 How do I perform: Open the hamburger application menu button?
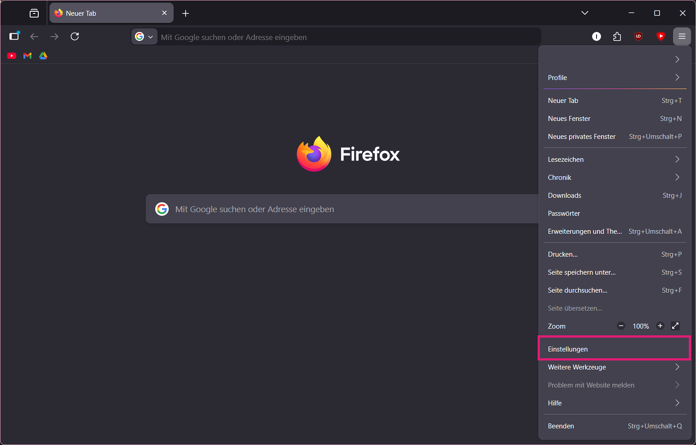point(682,36)
